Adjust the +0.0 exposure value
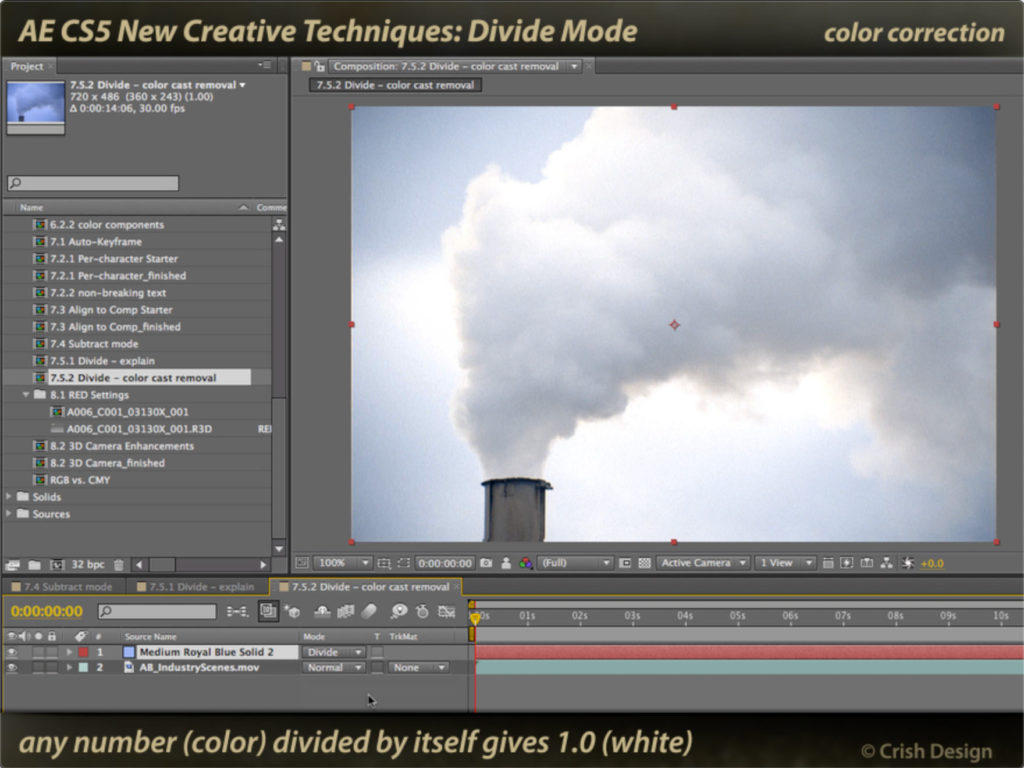 click(932, 564)
